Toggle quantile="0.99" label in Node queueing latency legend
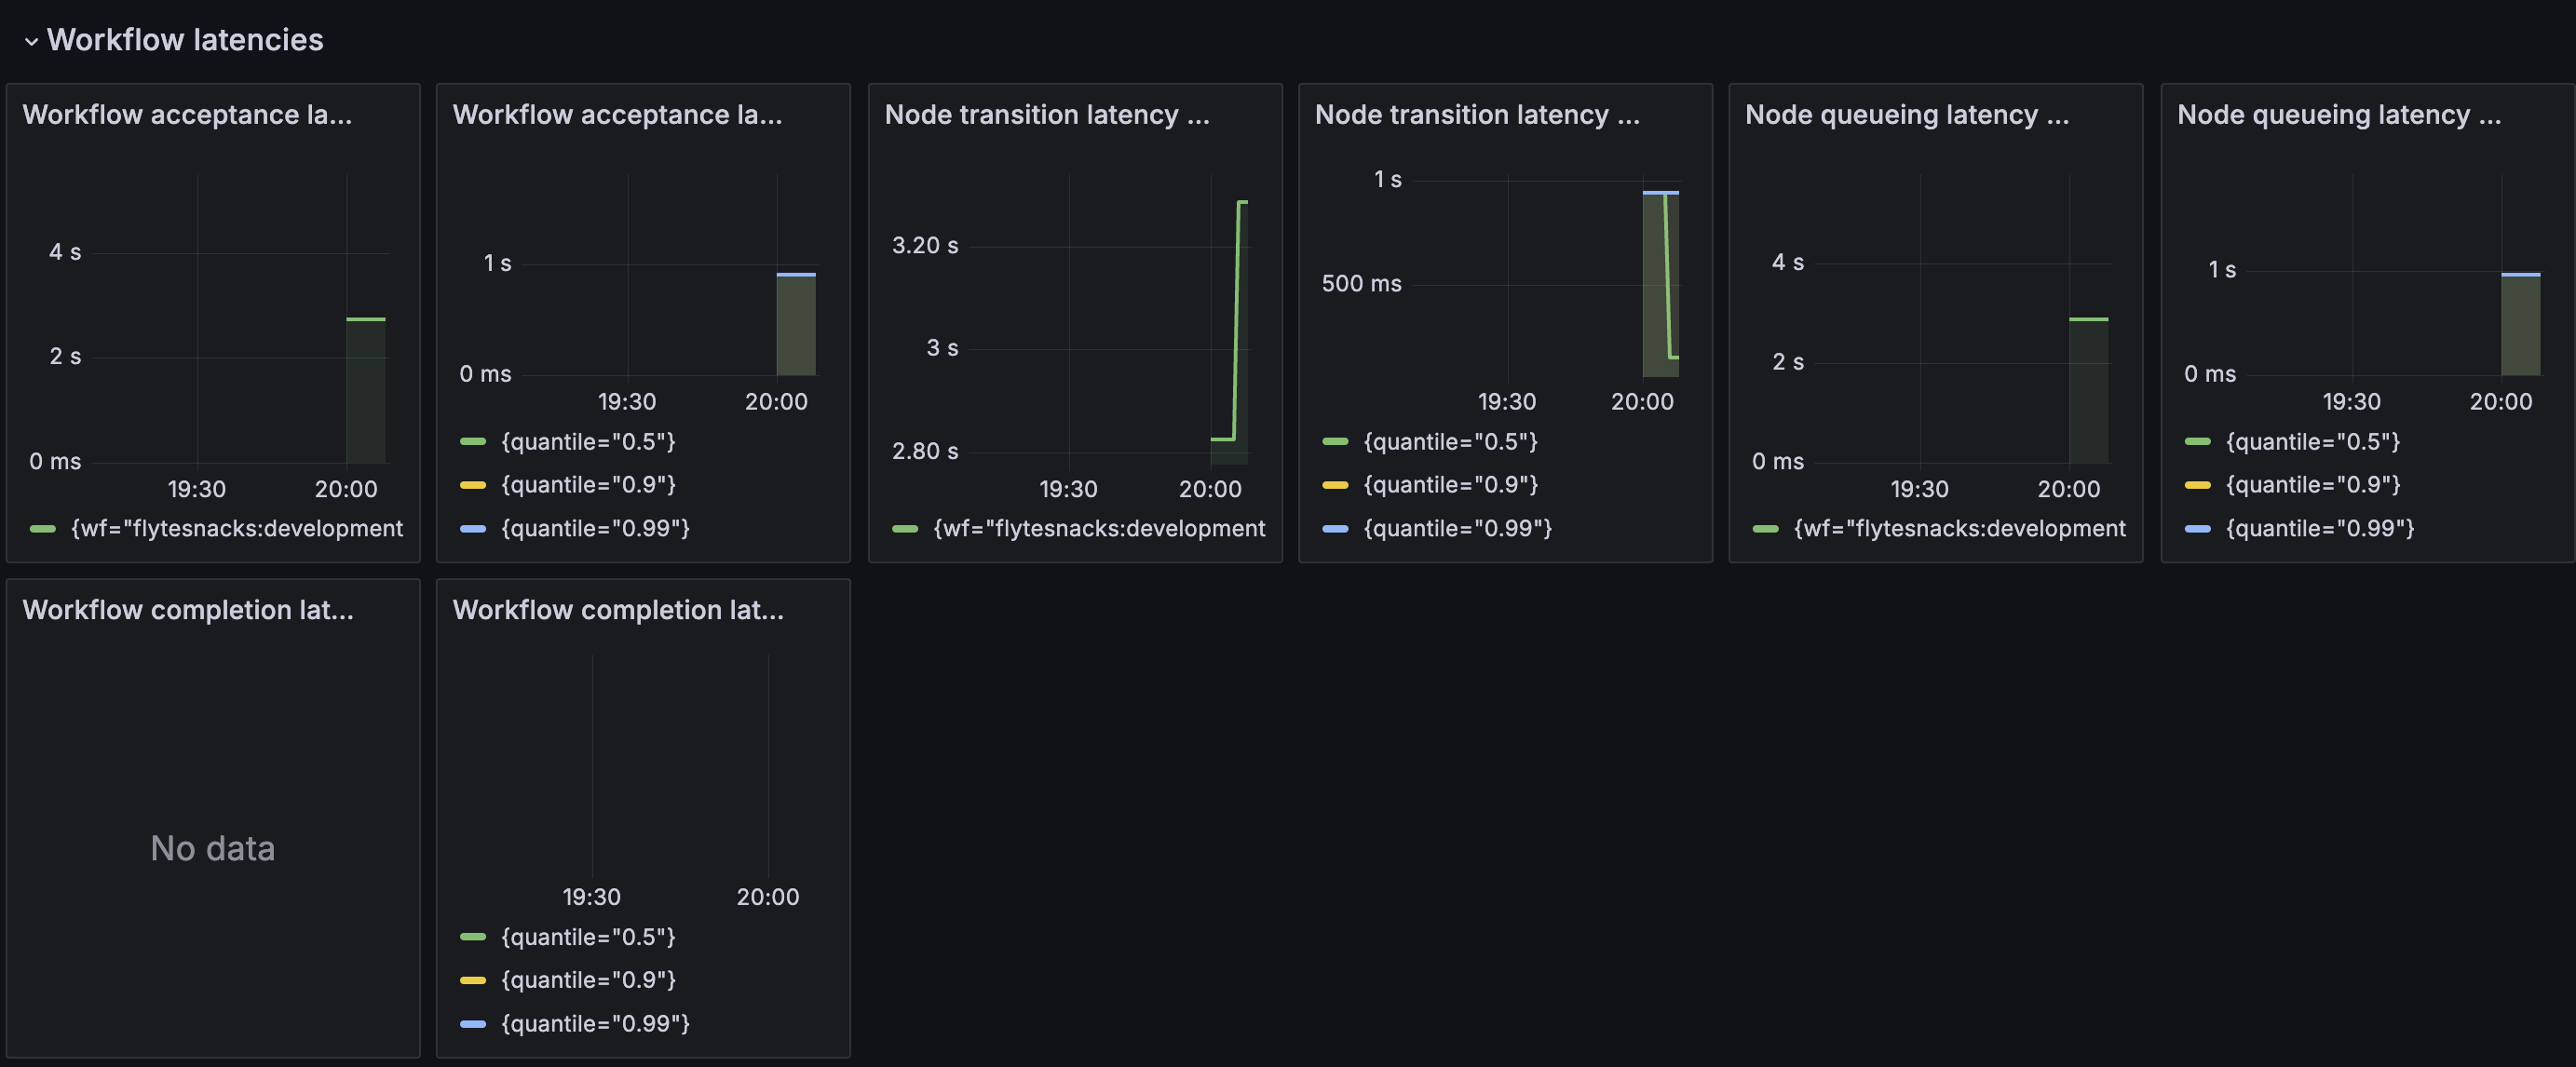Viewport: 2576px width, 1067px height. click(x=2319, y=528)
